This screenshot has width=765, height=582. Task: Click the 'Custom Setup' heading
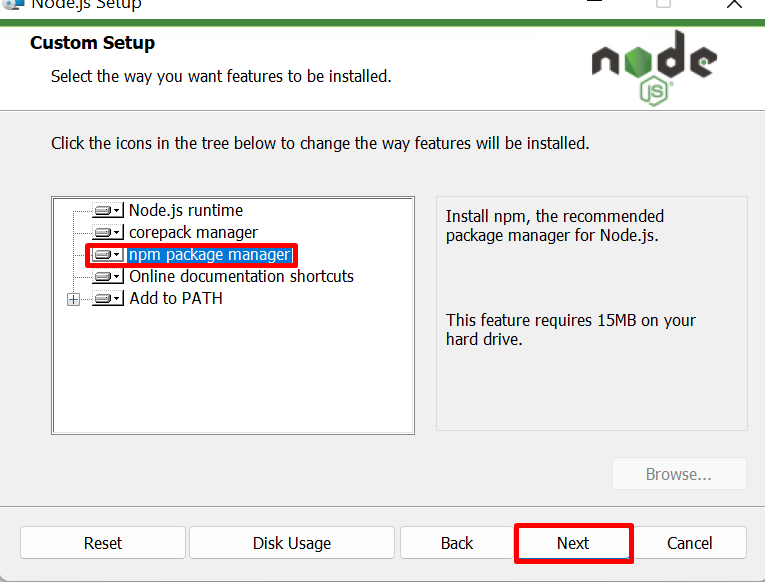[x=92, y=43]
